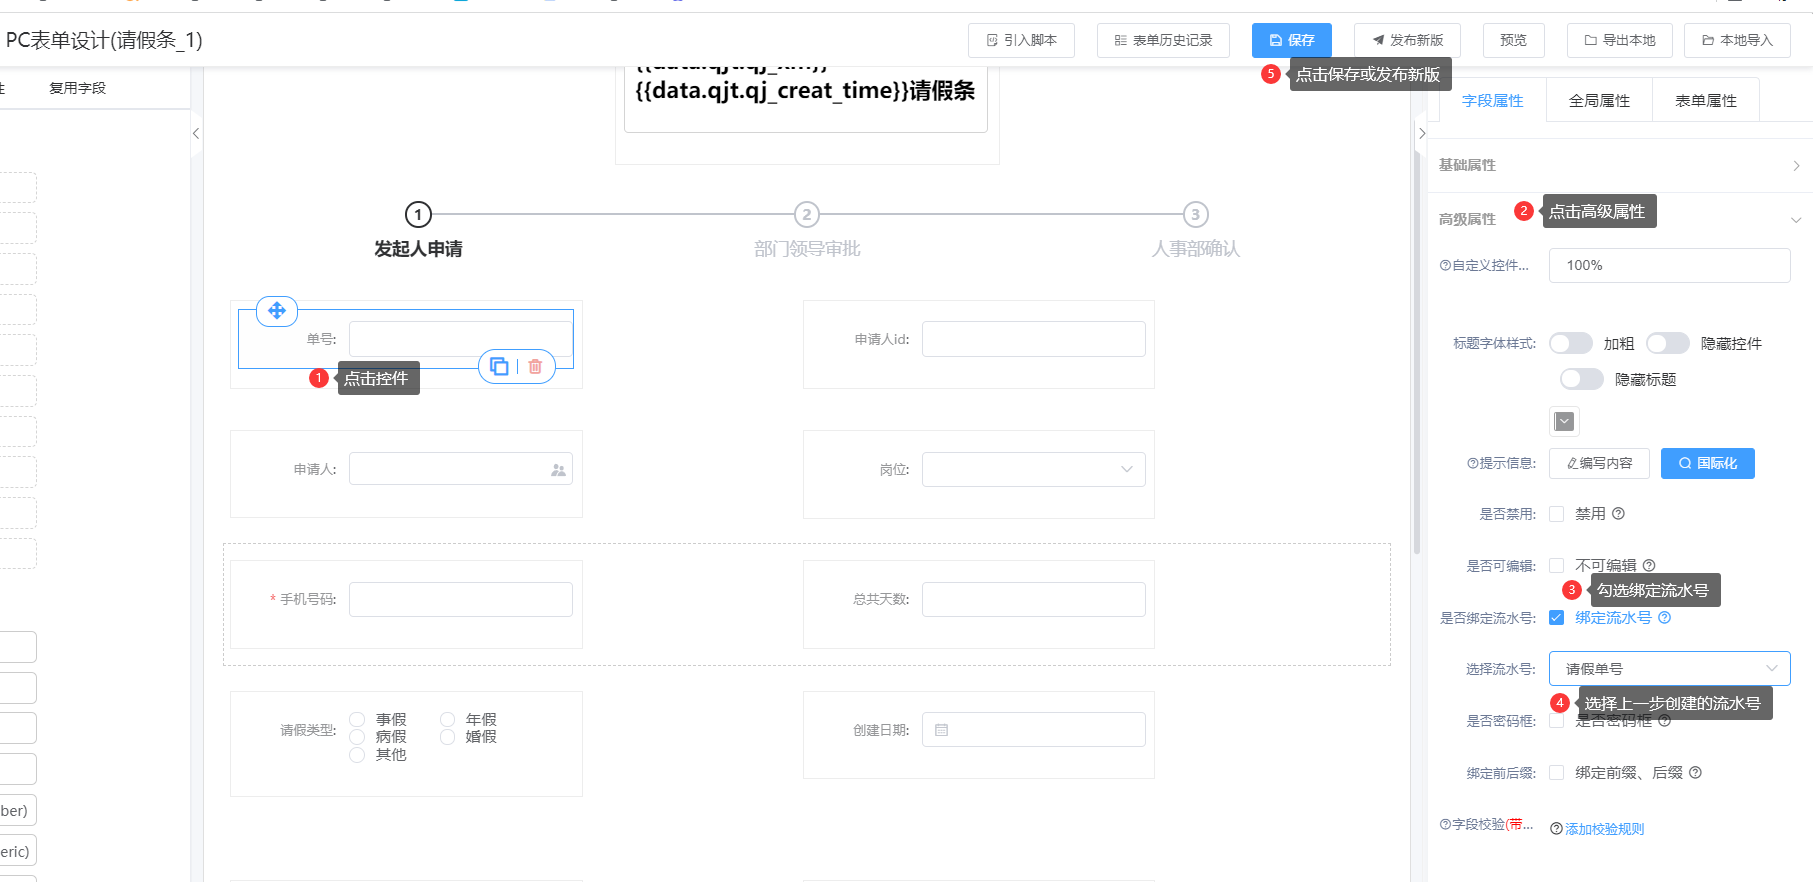The width and height of the screenshot is (1813, 882).
Task: Click the help icon next to 绑定前缀、后缀
Action: [1695, 772]
